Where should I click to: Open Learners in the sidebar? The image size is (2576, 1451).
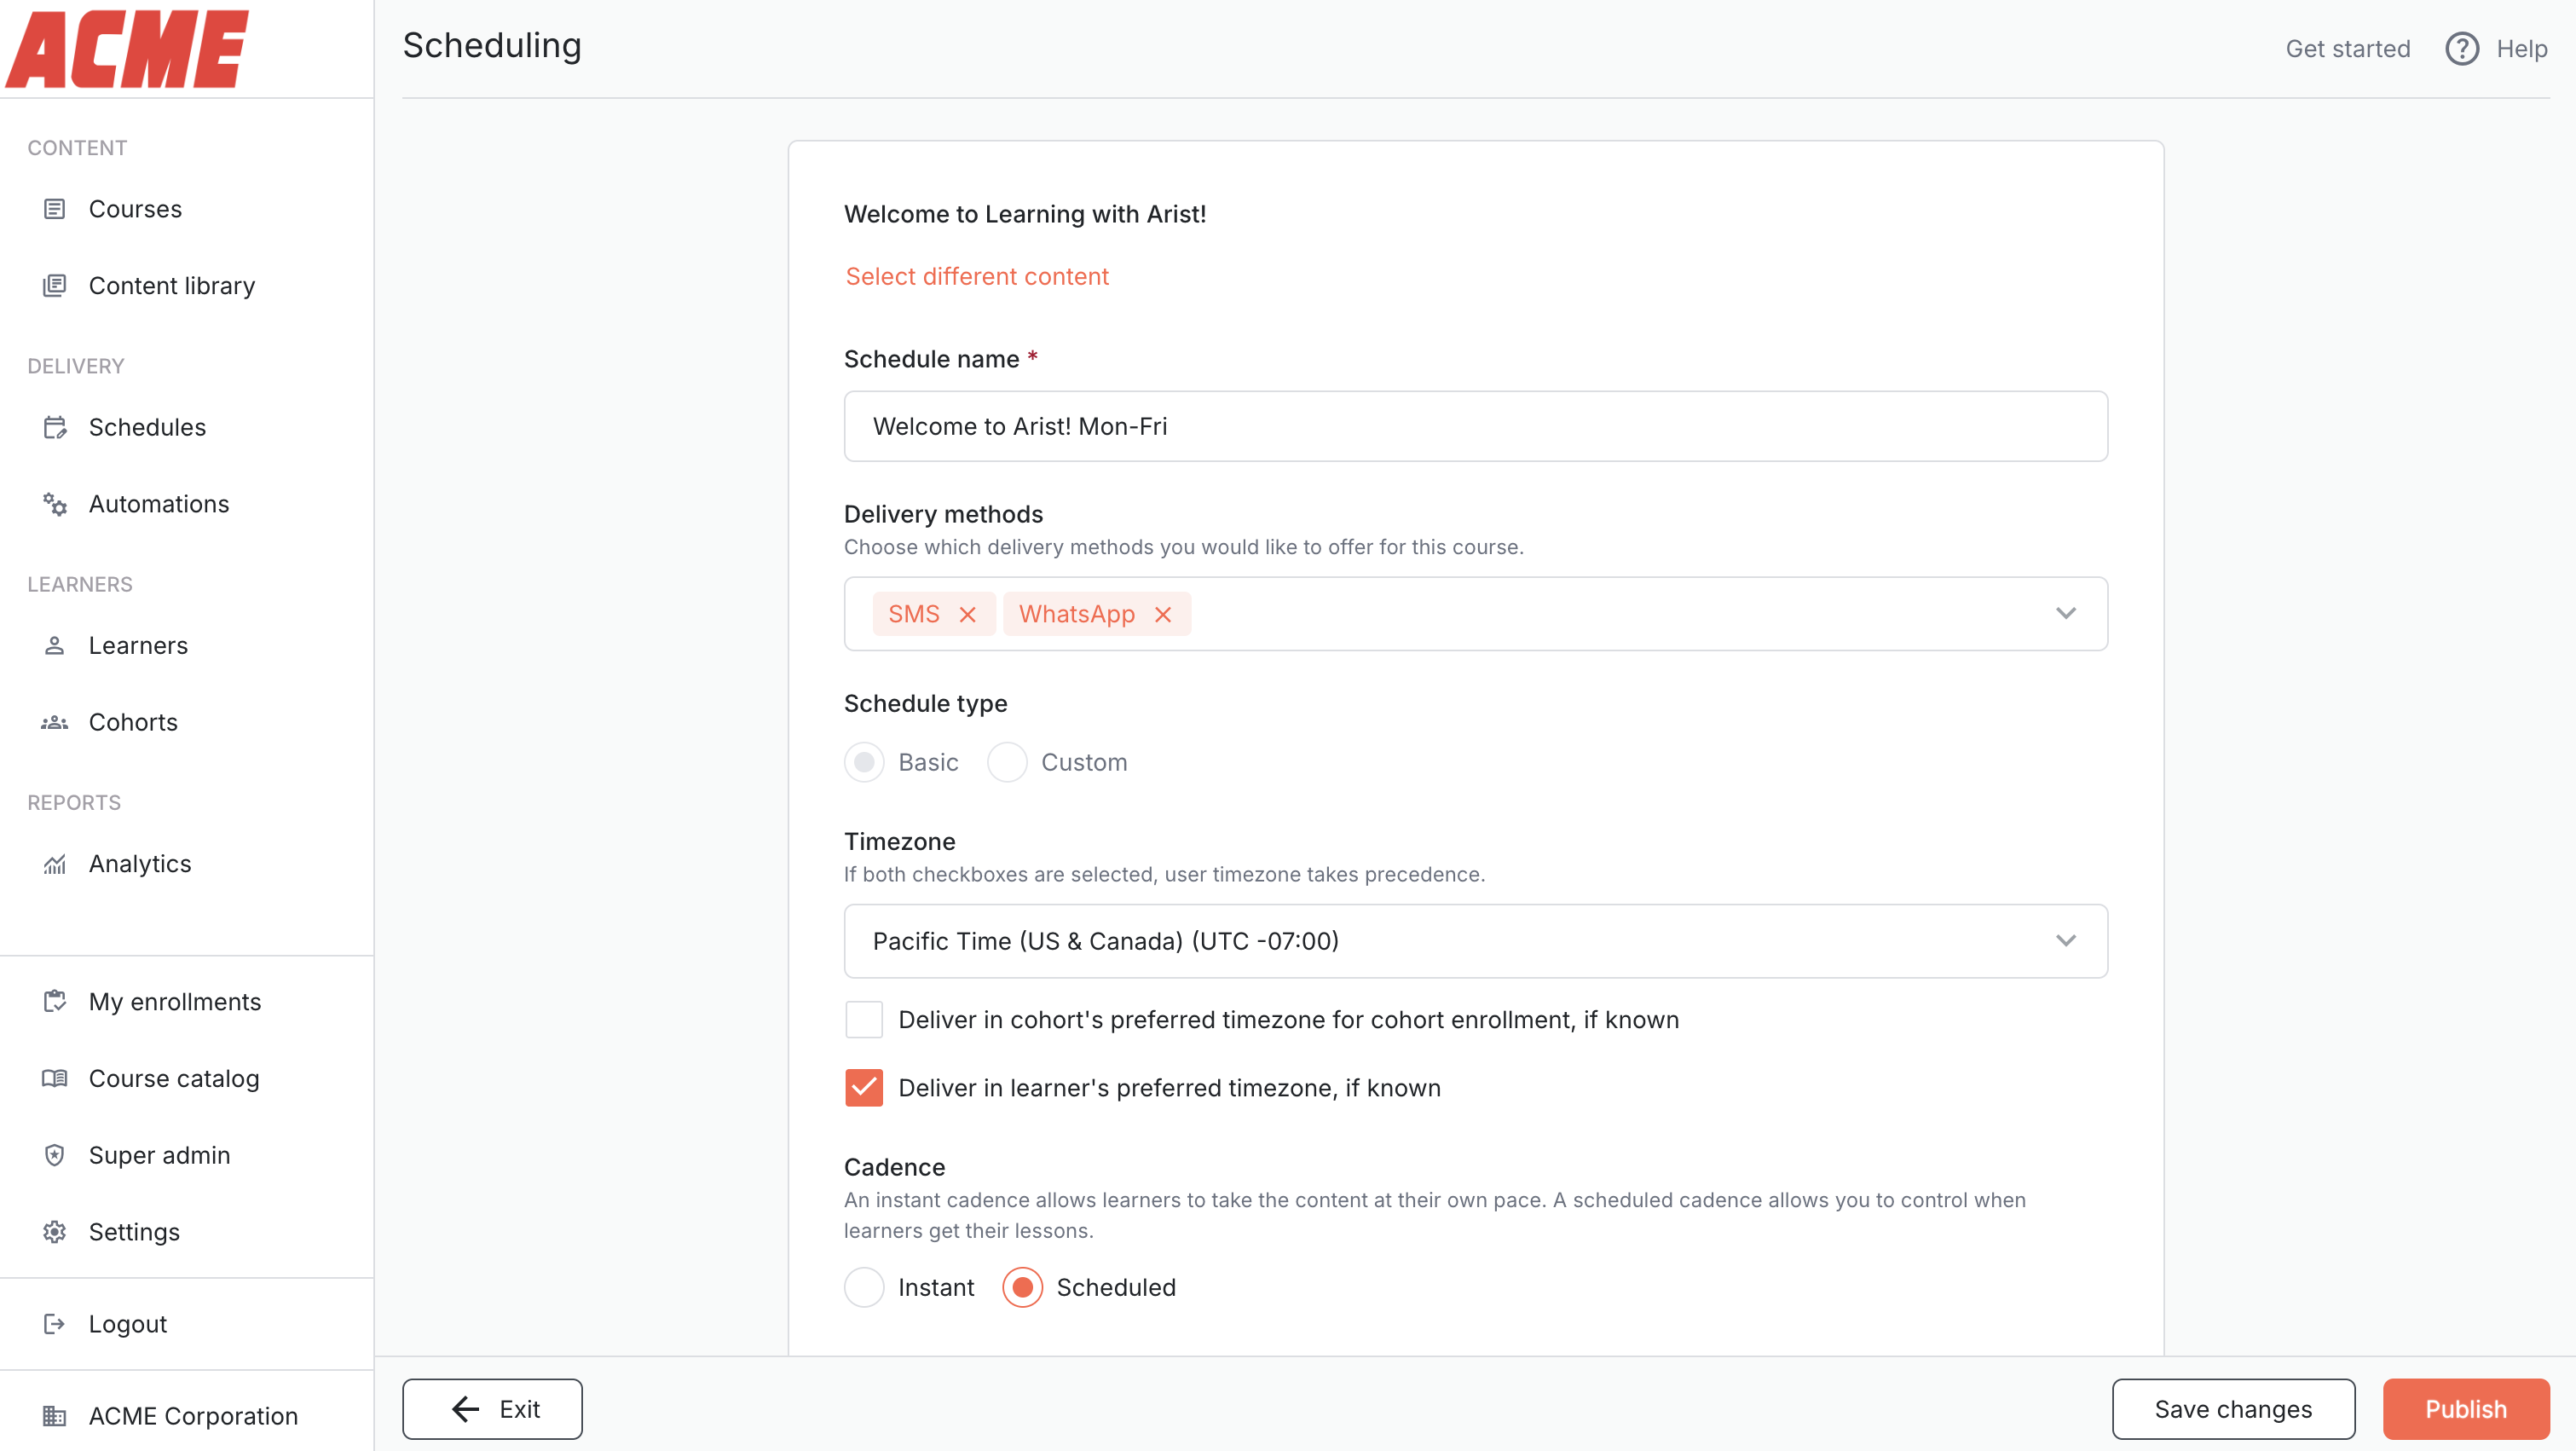(138, 645)
